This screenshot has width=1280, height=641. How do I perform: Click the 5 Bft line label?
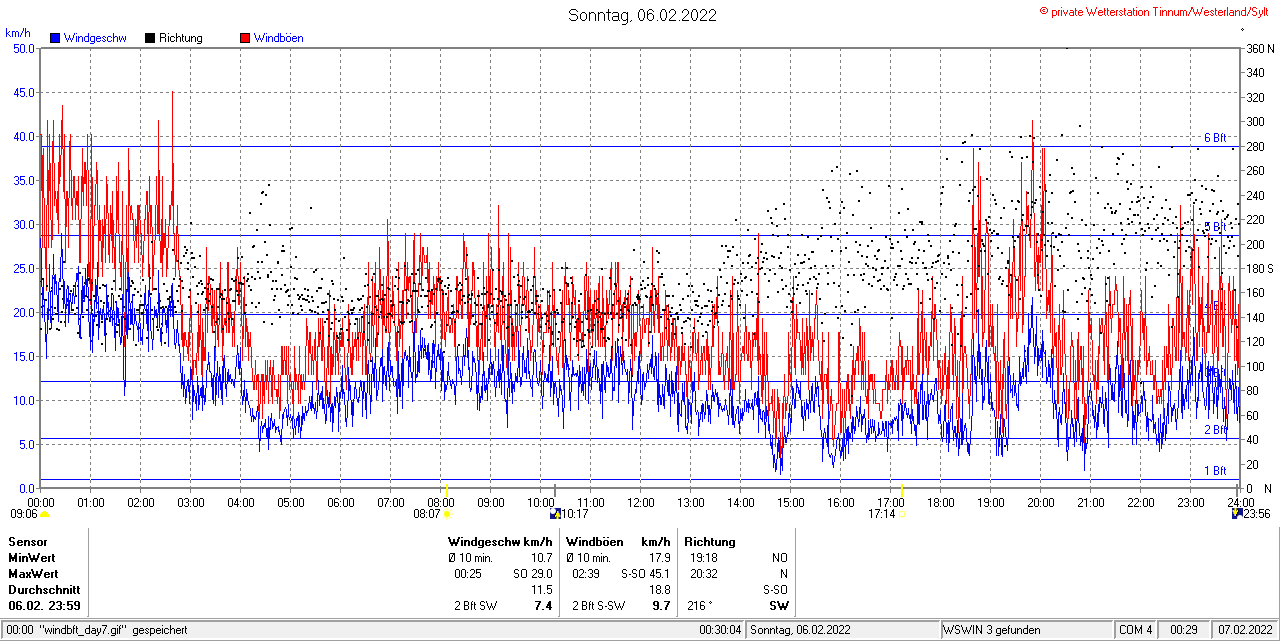[x=1214, y=227]
